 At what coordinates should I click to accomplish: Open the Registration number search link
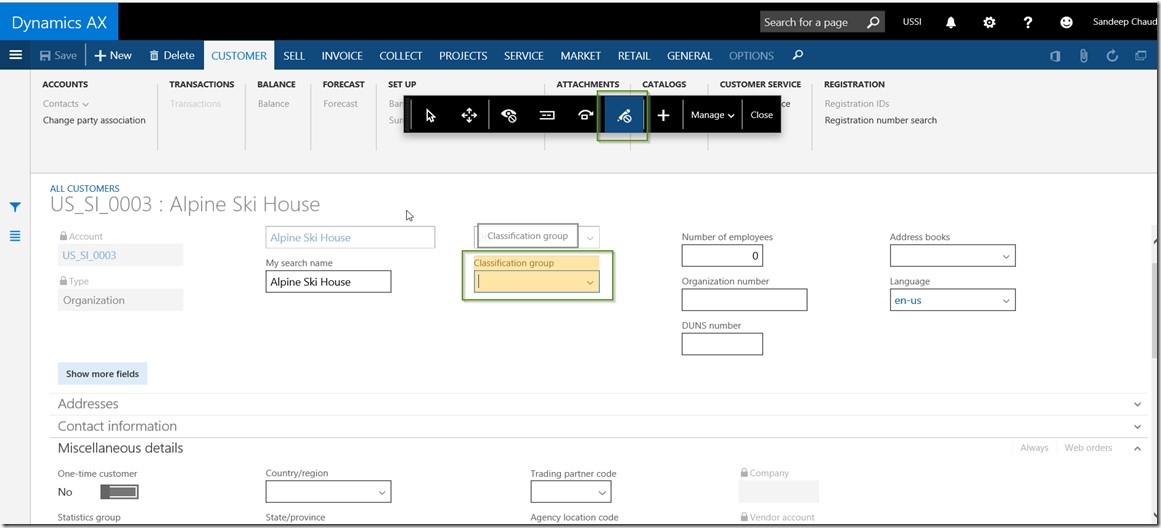coord(880,120)
